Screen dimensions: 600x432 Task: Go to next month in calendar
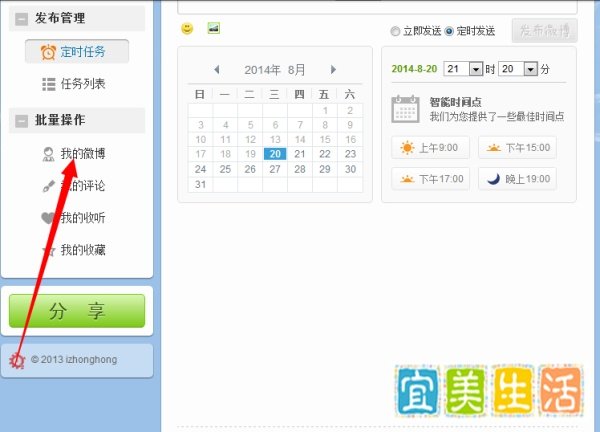(333, 70)
